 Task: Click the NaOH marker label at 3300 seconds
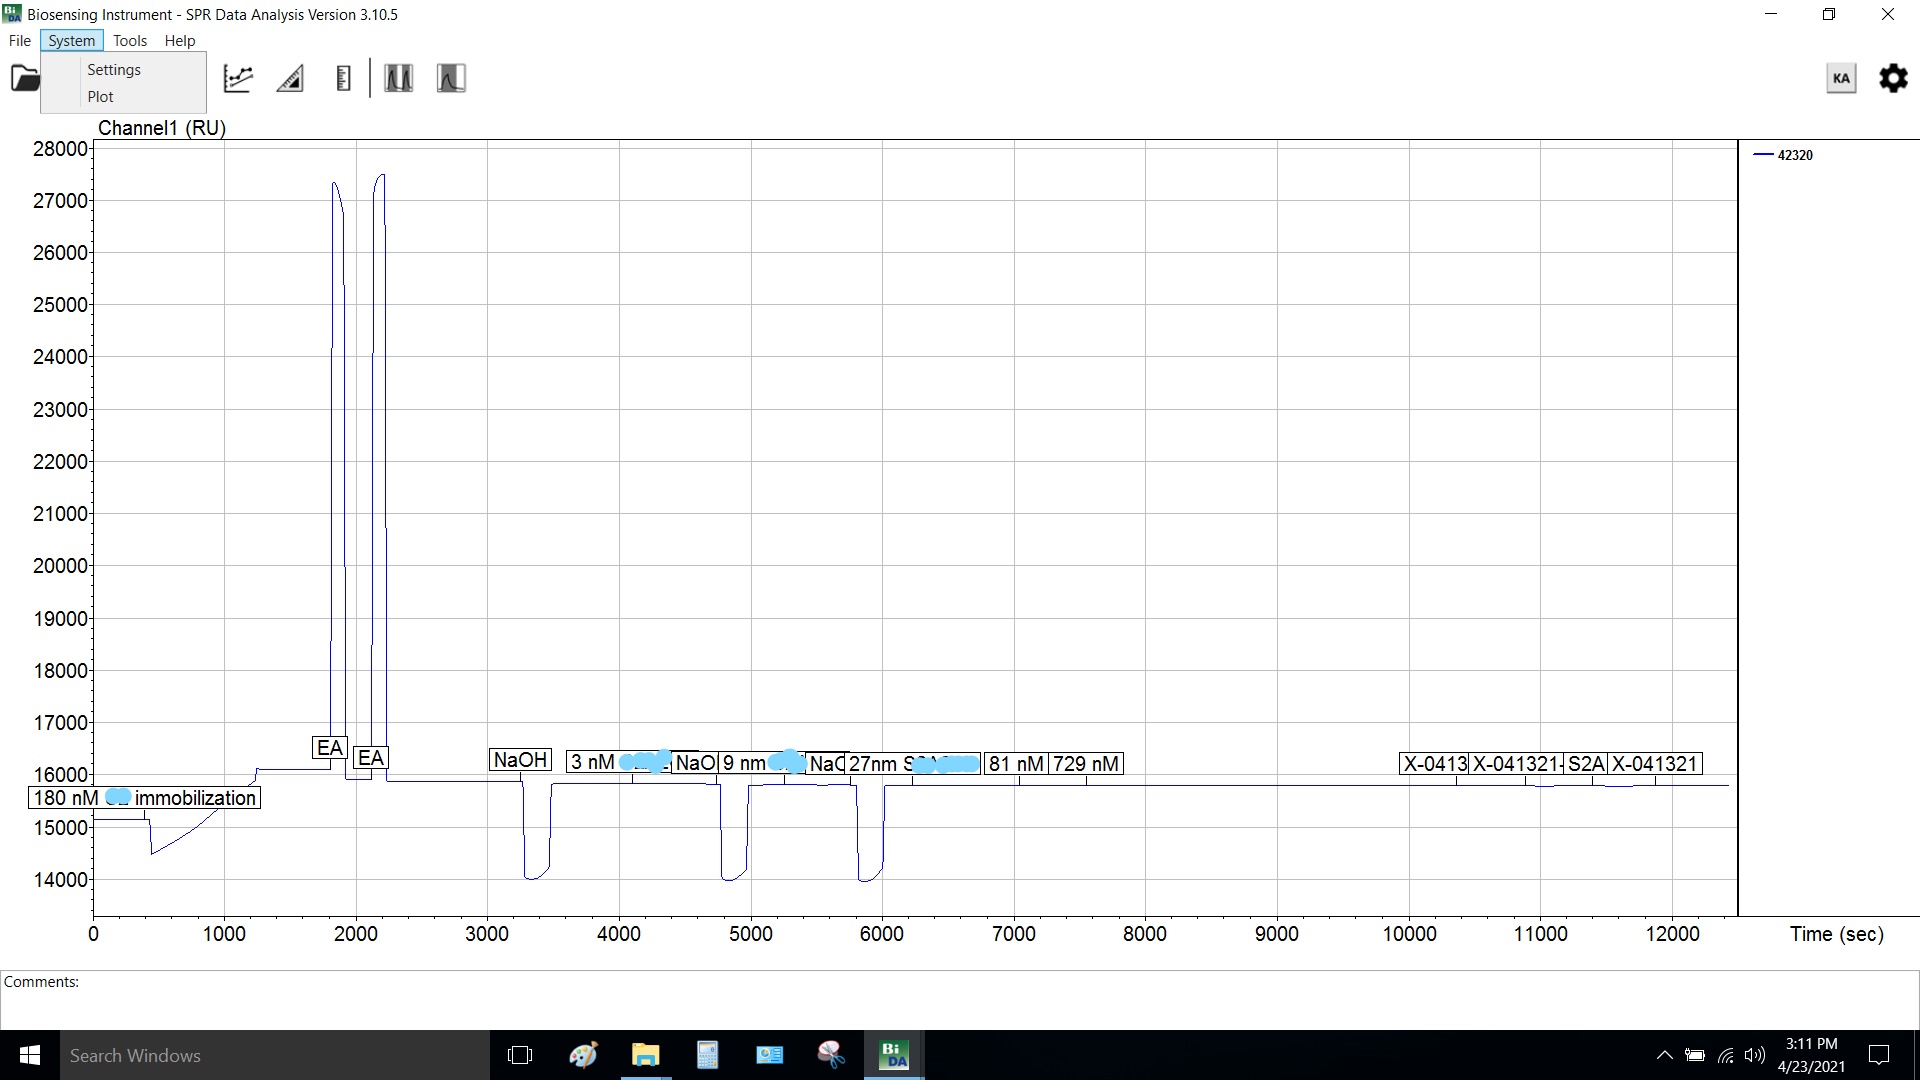520,760
